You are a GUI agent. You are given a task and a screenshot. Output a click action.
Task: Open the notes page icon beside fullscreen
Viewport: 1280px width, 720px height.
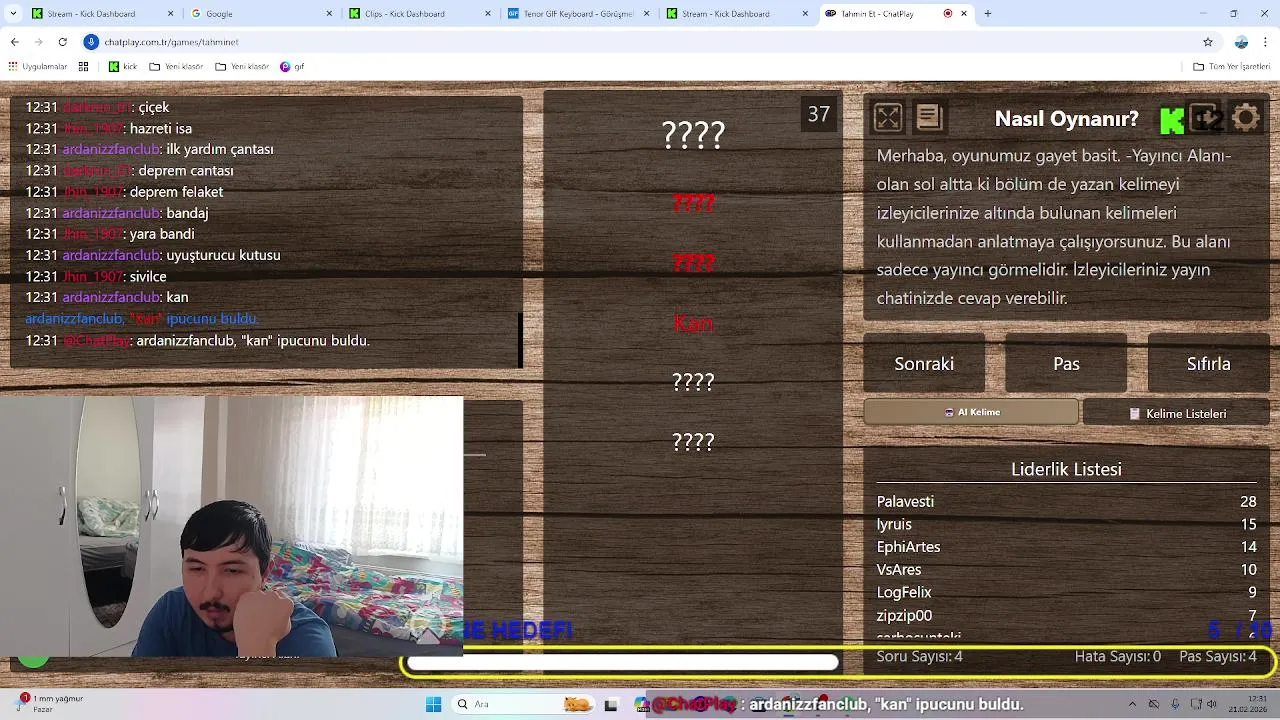point(929,118)
